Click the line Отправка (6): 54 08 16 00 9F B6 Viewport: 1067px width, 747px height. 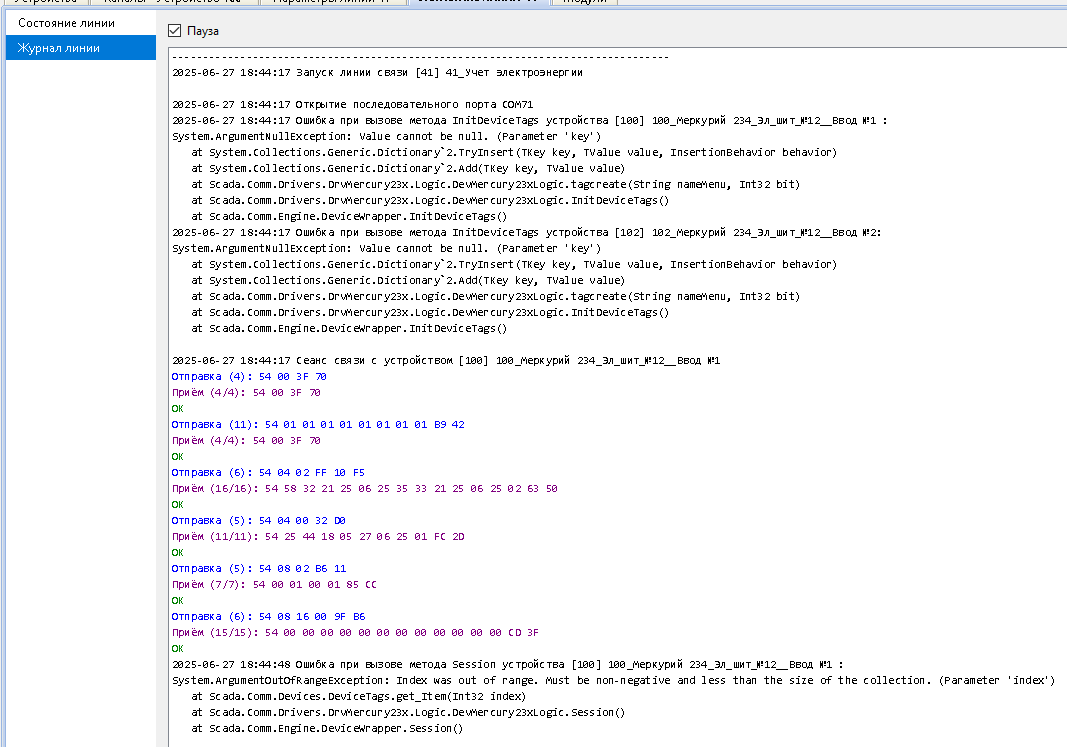tap(268, 616)
